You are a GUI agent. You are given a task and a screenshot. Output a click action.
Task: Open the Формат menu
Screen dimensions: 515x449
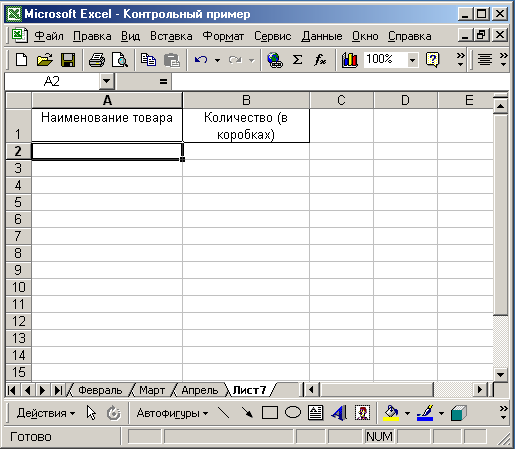[x=223, y=36]
